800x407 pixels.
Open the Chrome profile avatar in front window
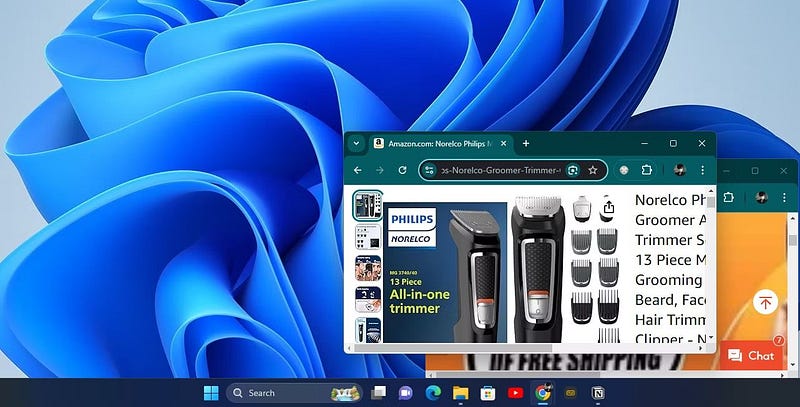tap(680, 170)
